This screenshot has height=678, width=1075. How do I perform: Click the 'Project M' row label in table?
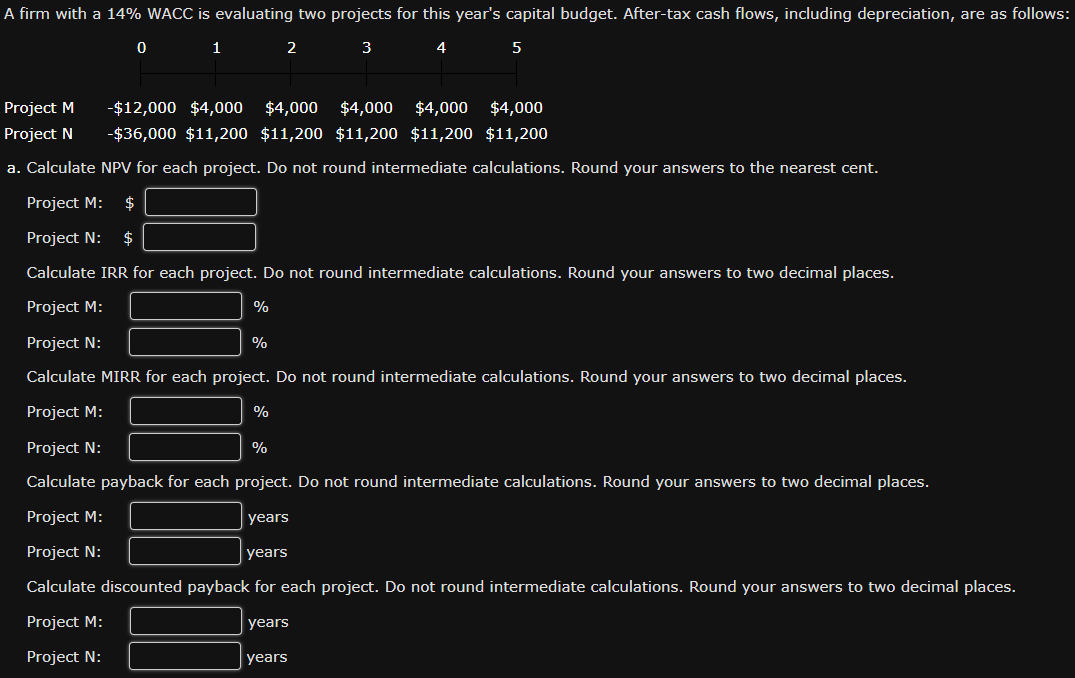[39, 108]
